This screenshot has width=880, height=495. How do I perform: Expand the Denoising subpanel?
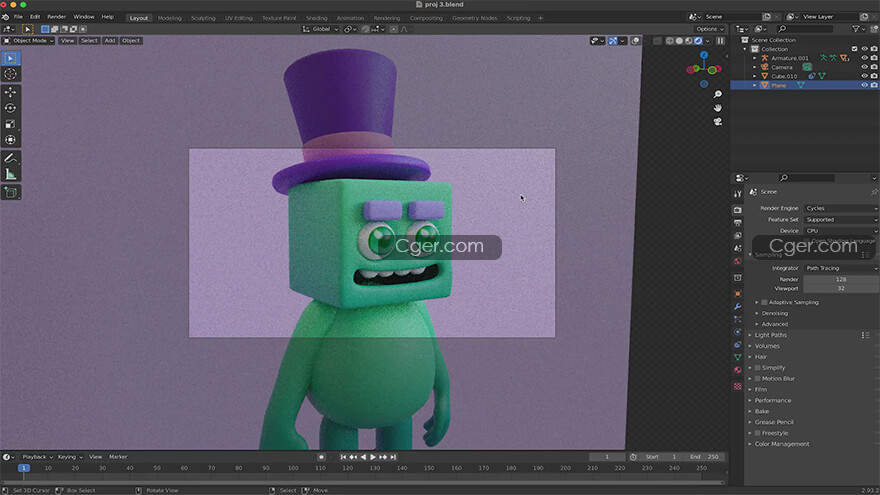pos(774,313)
